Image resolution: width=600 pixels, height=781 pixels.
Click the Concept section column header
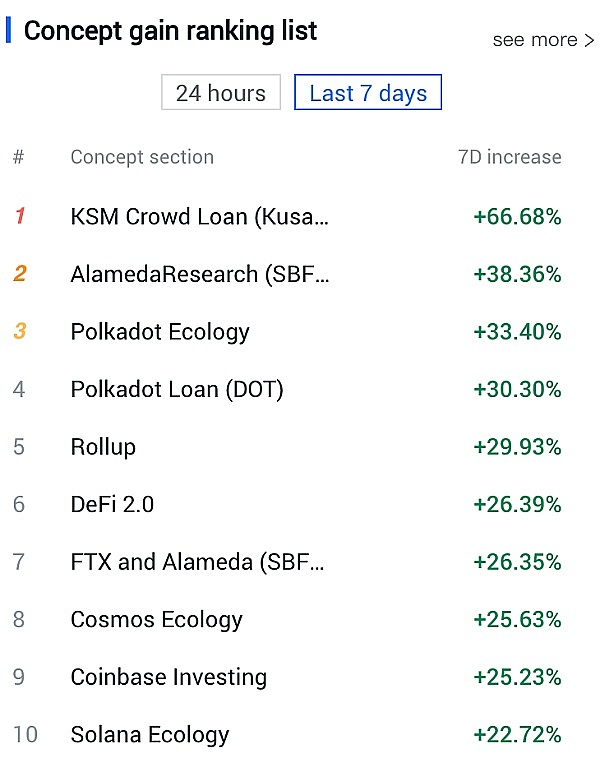tap(142, 157)
